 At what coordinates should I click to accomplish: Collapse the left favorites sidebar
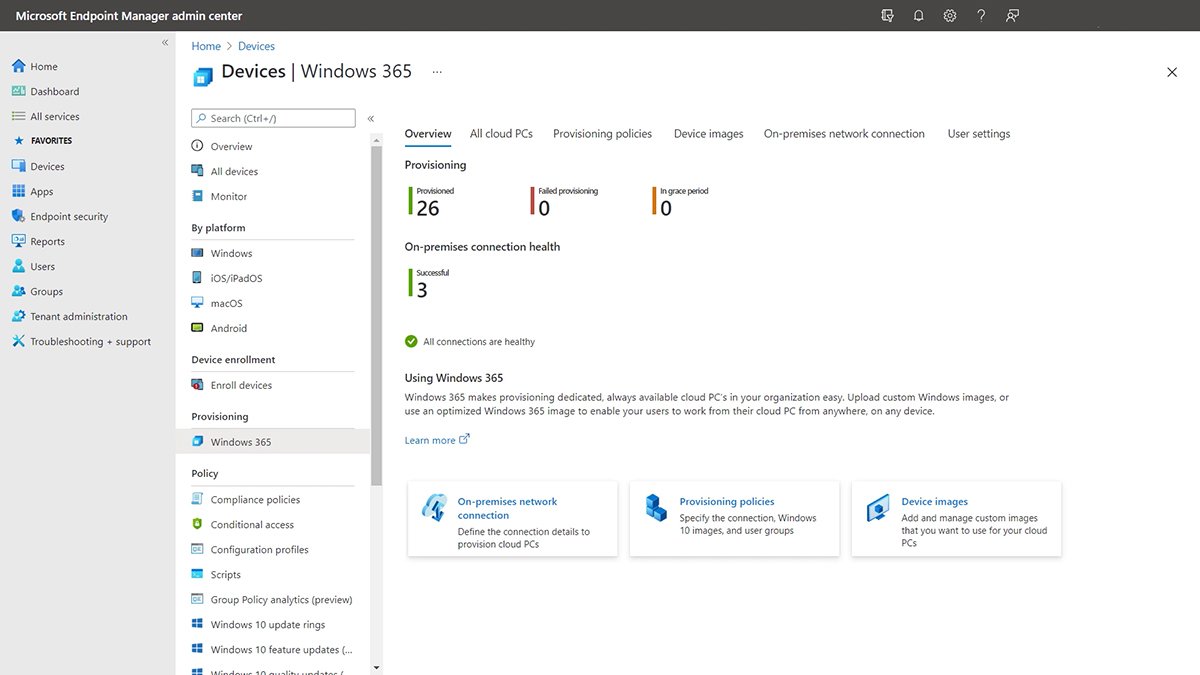click(x=165, y=42)
